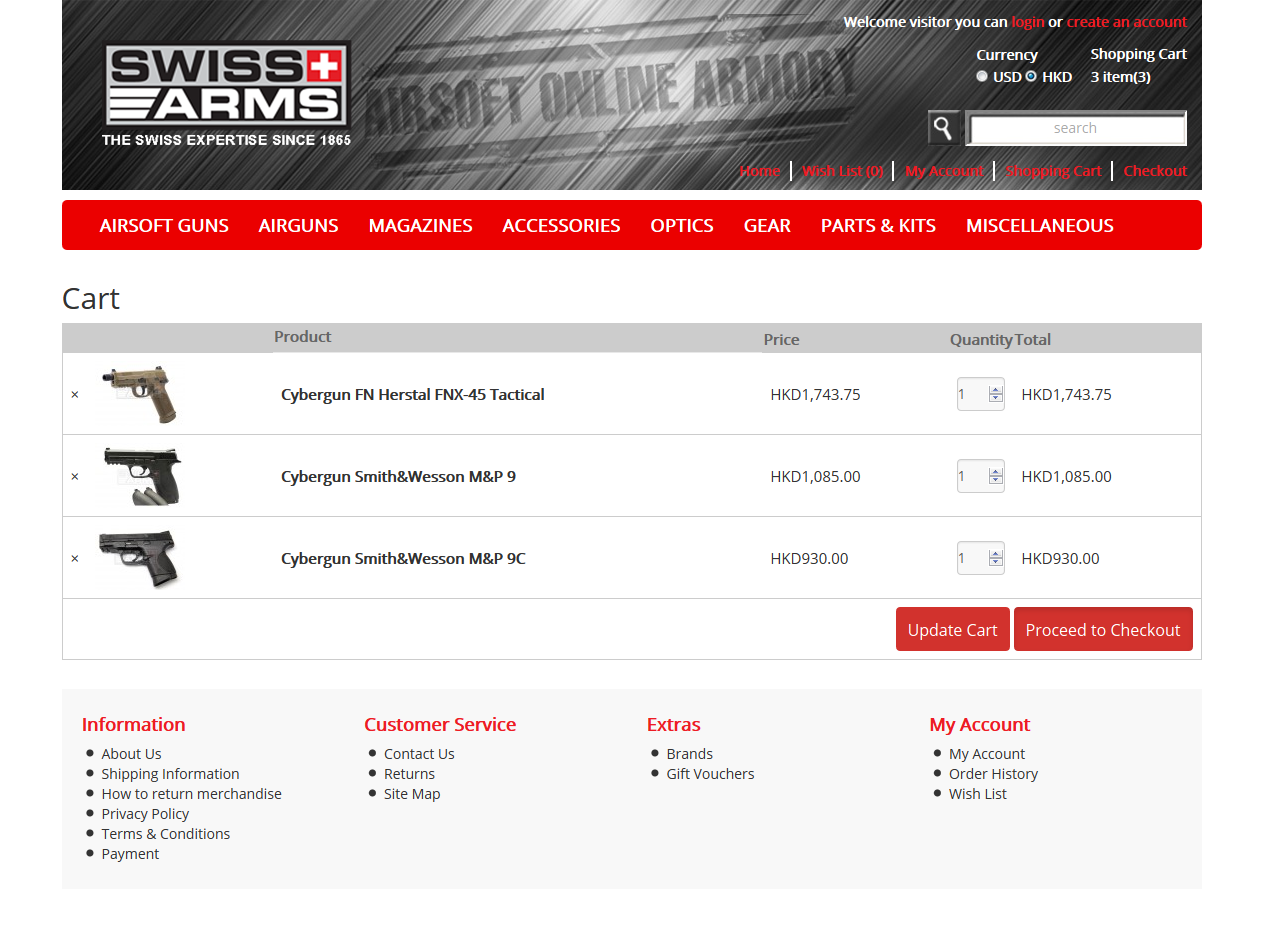Select HKD currency radio button
Screen dimensions: 1280x948
coord(1031,76)
